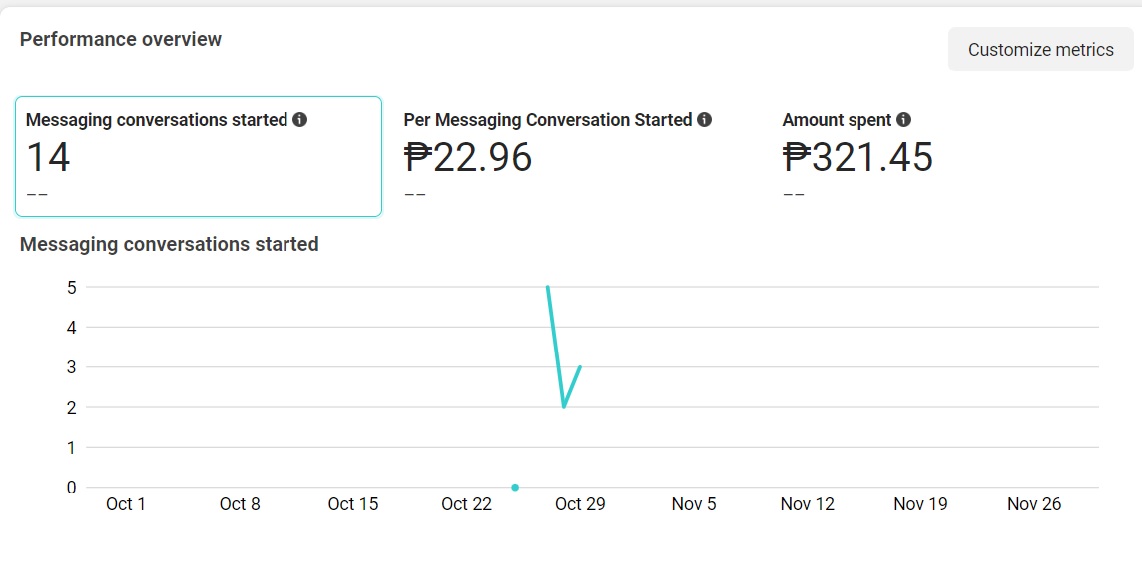Click the Messaging conversations started chart title
The width and height of the screenshot is (1142, 563).
pos(169,244)
